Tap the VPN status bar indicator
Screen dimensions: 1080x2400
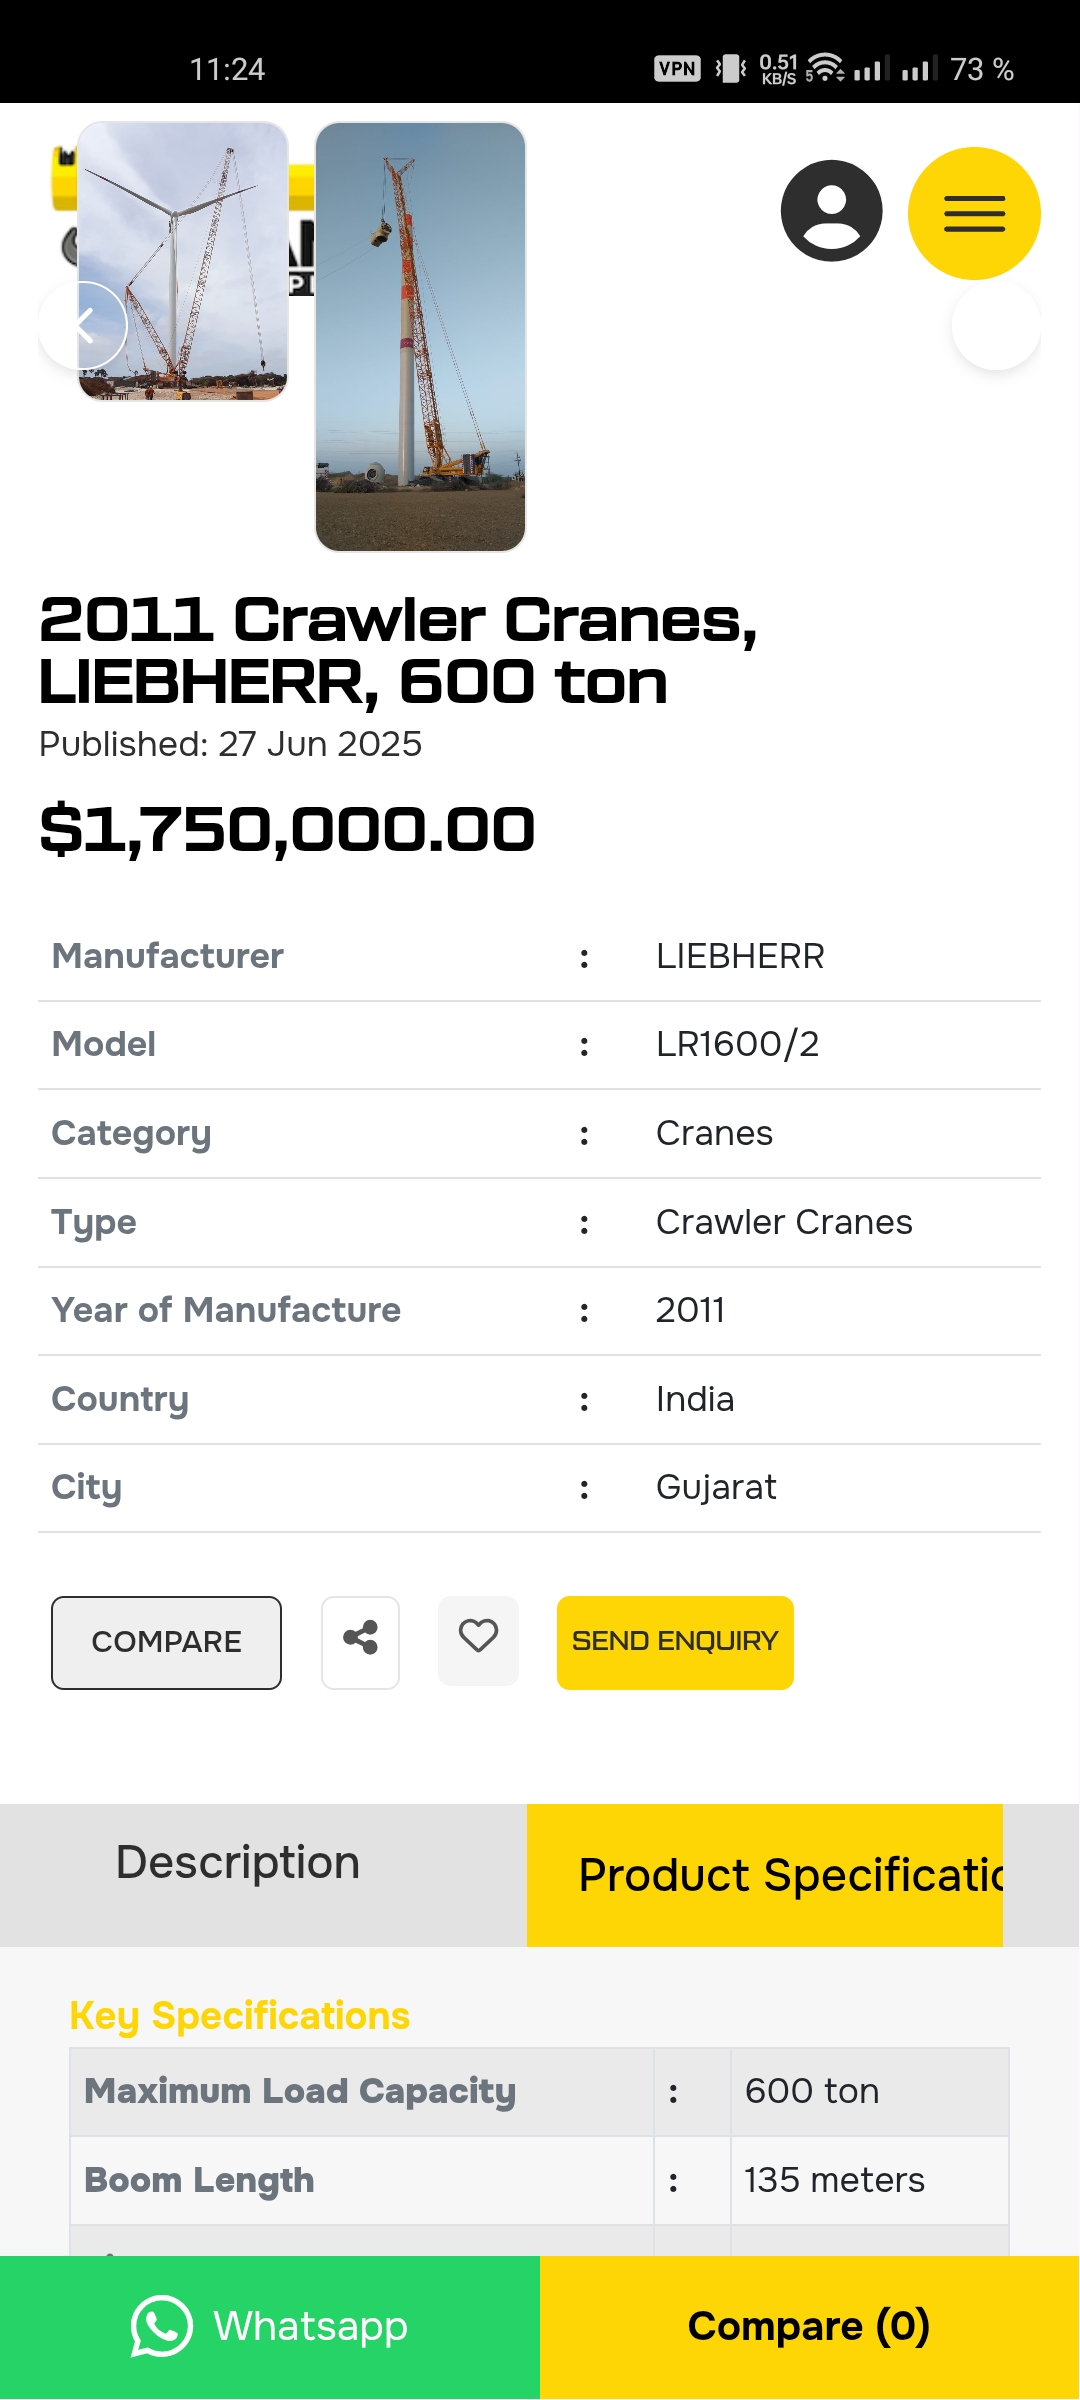click(x=677, y=69)
